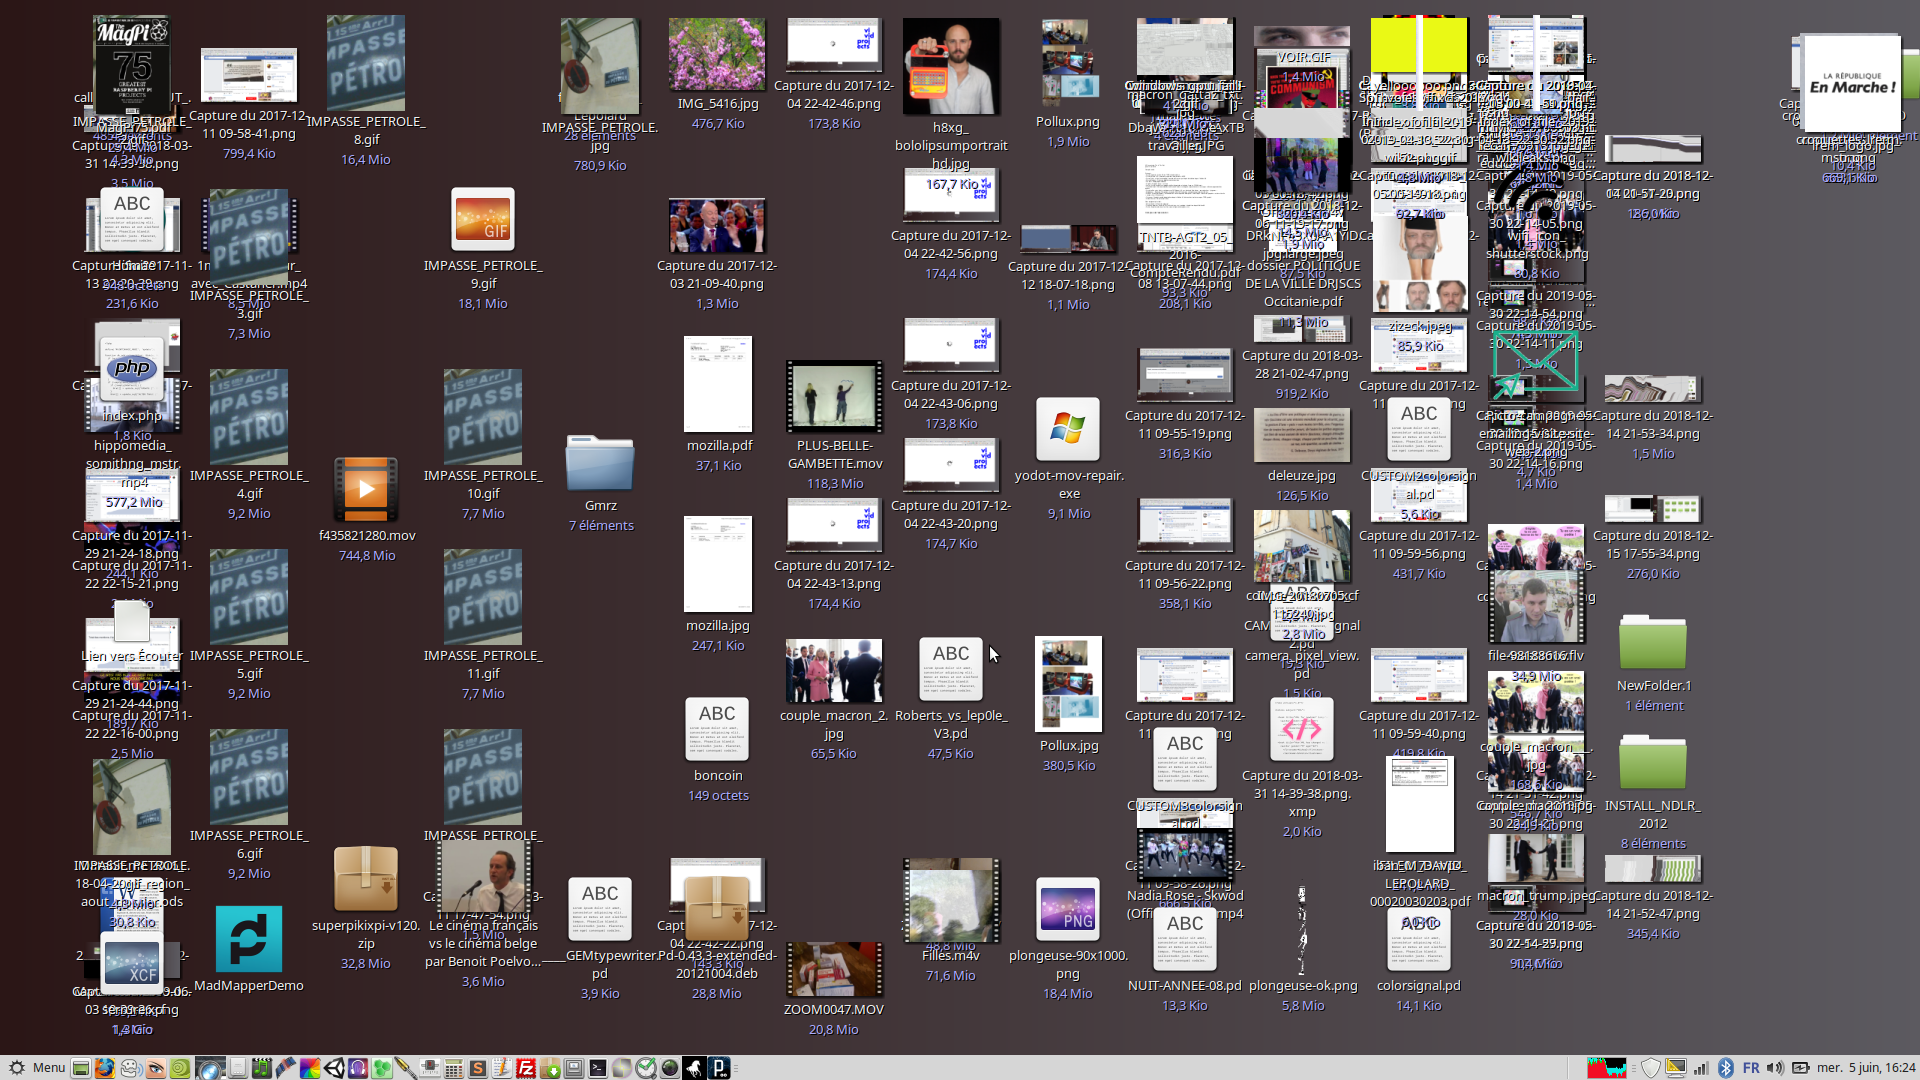The width and height of the screenshot is (1920, 1080).
Task: Open the Unity launcher in panel
Action: point(334,1068)
